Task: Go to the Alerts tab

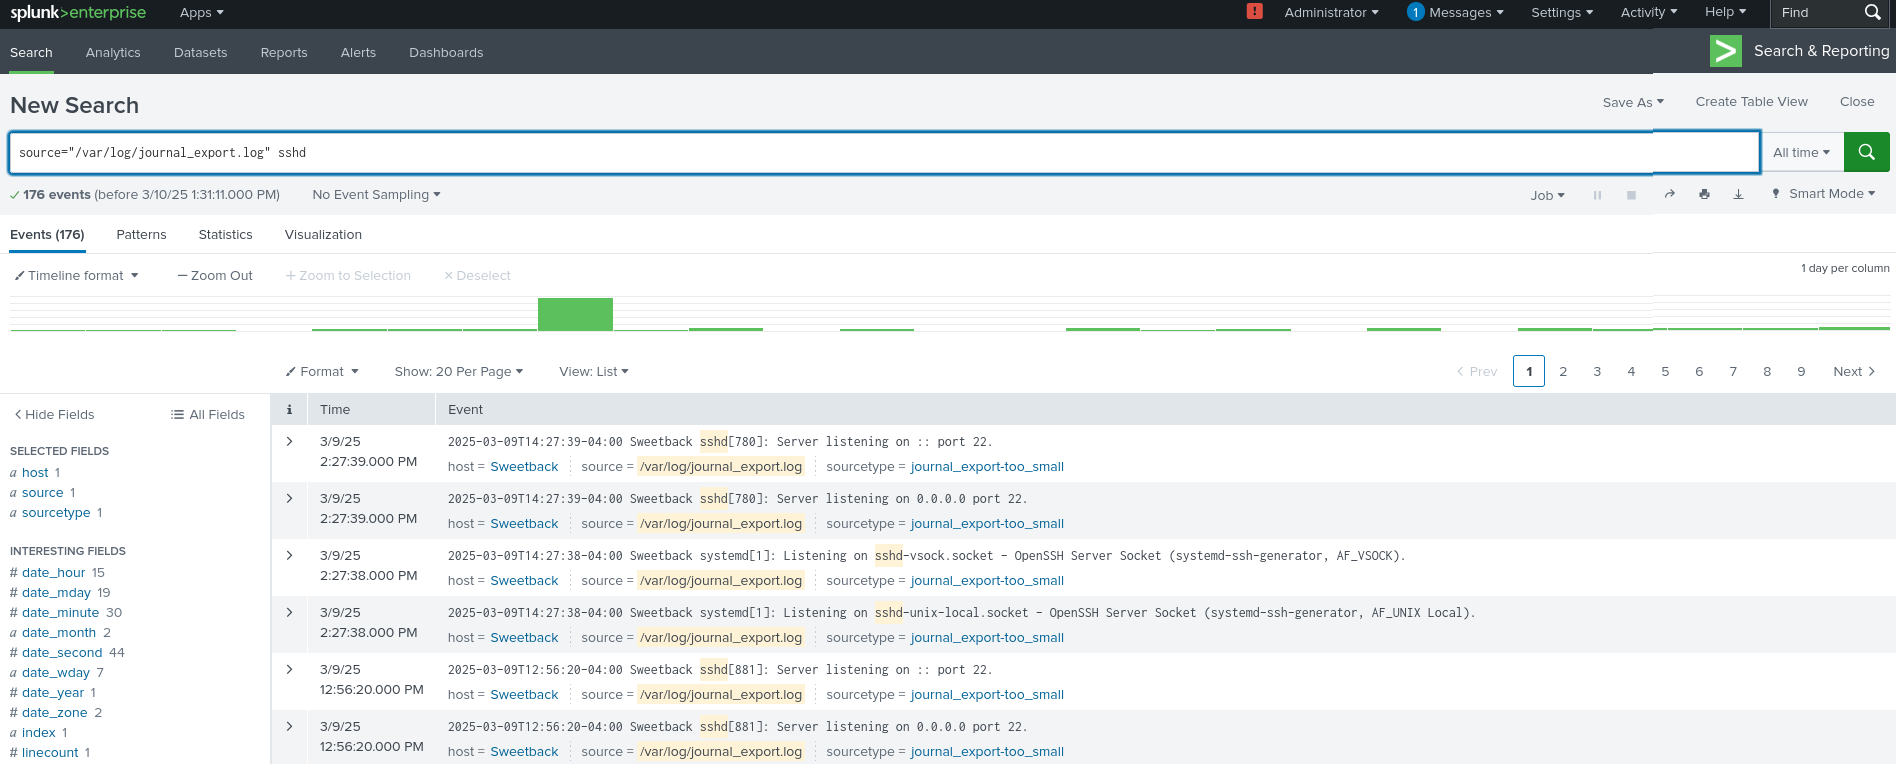Action: (x=358, y=52)
